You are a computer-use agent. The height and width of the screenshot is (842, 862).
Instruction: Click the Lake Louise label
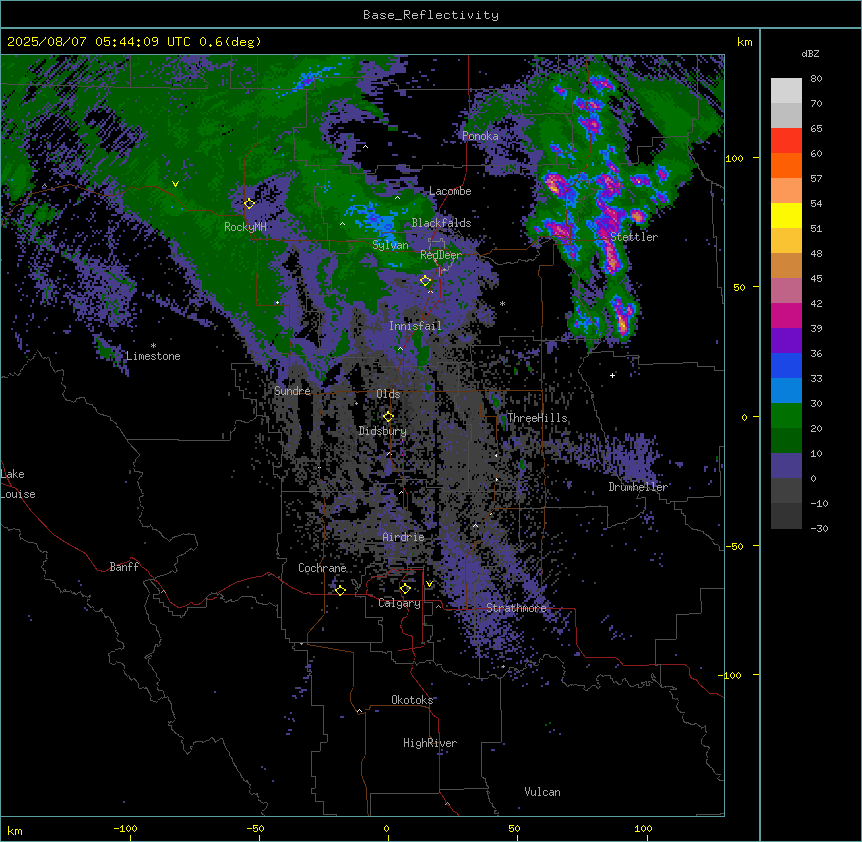click(x=16, y=484)
